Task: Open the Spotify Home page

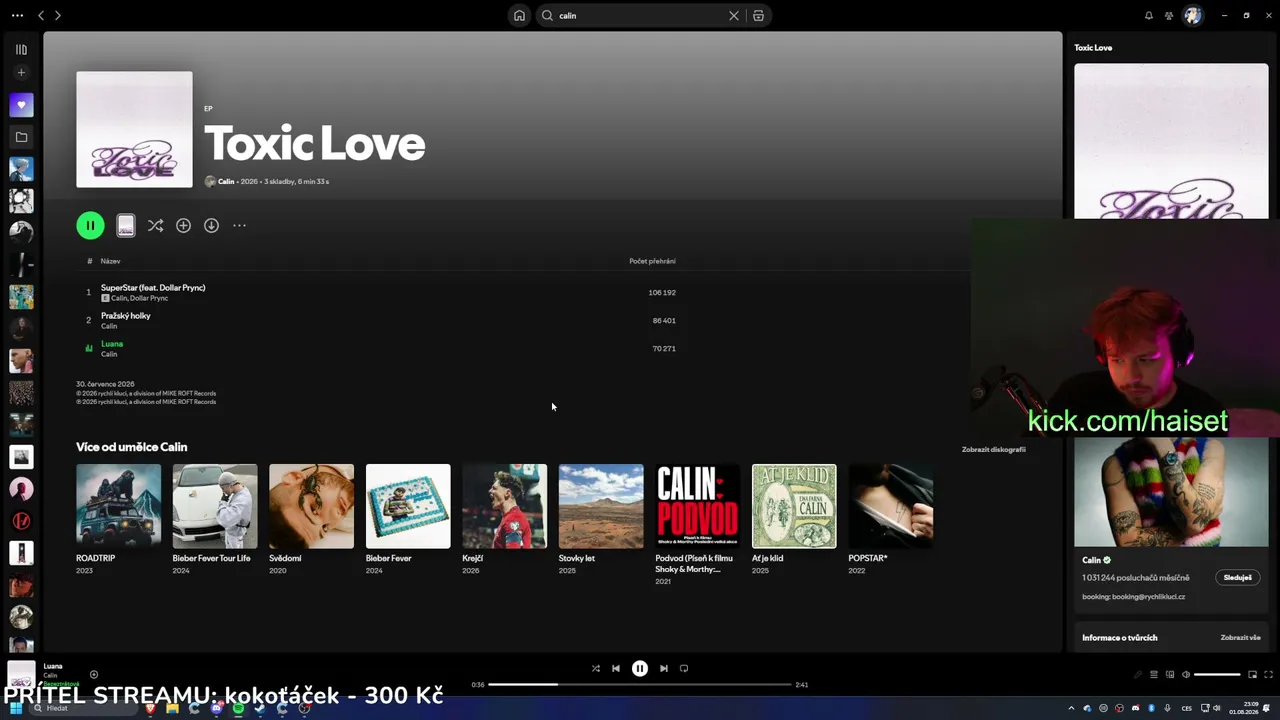Action: click(519, 15)
